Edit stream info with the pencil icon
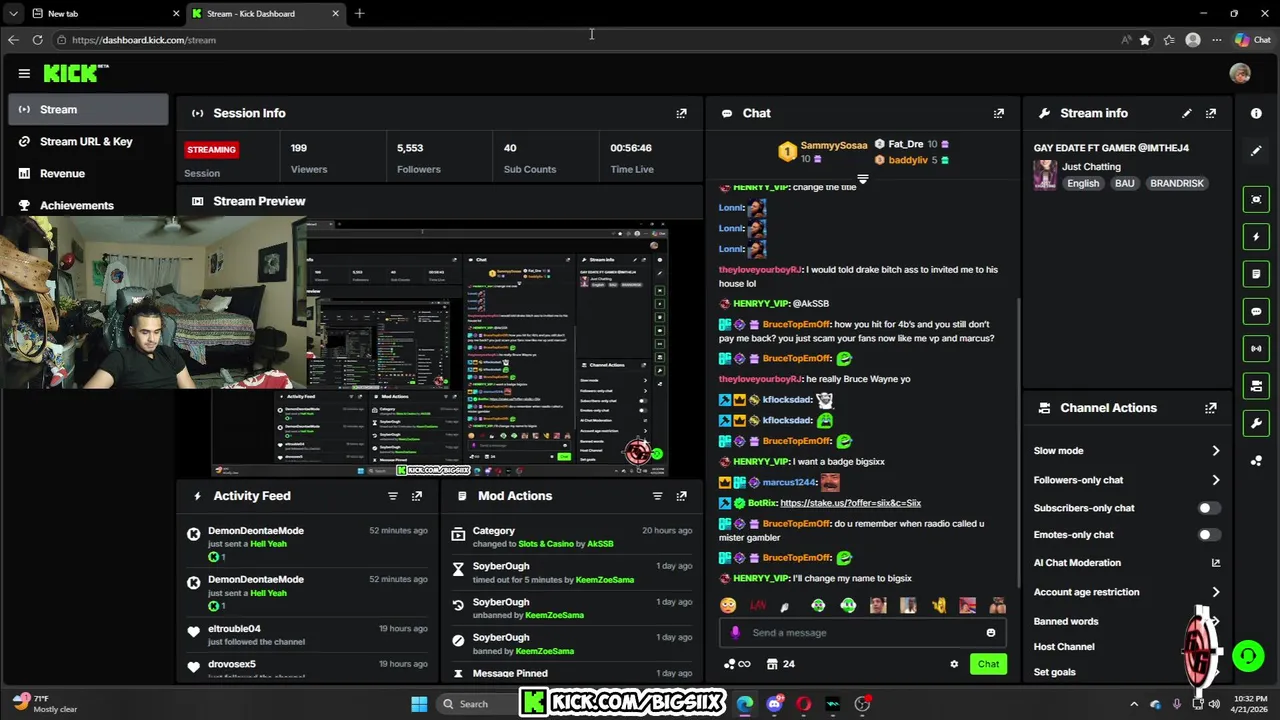Screen dimensions: 1280x720 tap(1186, 113)
